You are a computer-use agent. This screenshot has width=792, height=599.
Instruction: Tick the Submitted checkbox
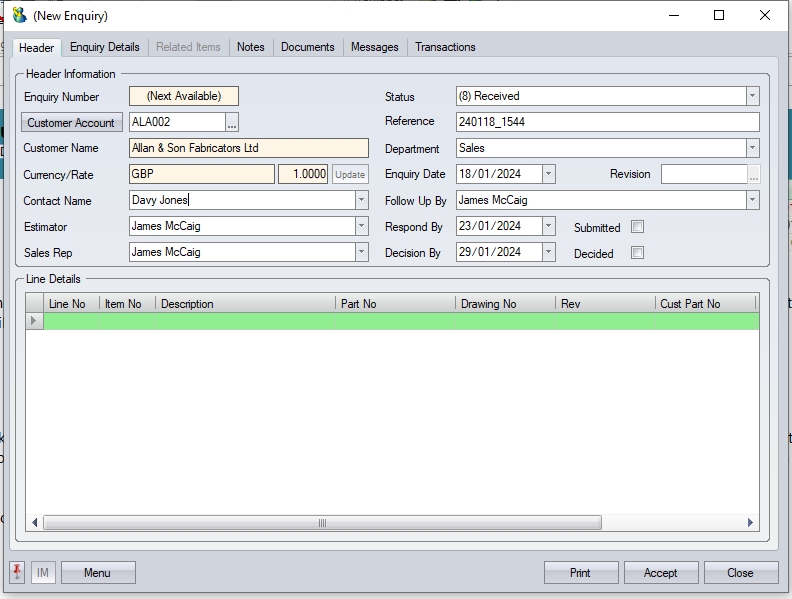pos(637,227)
